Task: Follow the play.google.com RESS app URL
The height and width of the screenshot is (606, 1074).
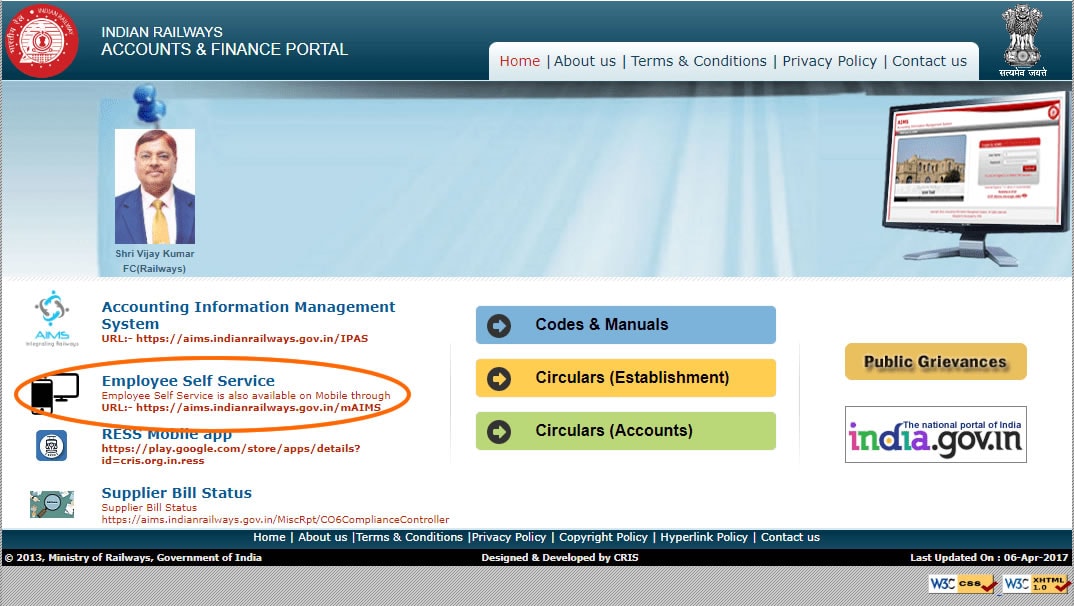Action: pyautogui.click(x=231, y=455)
